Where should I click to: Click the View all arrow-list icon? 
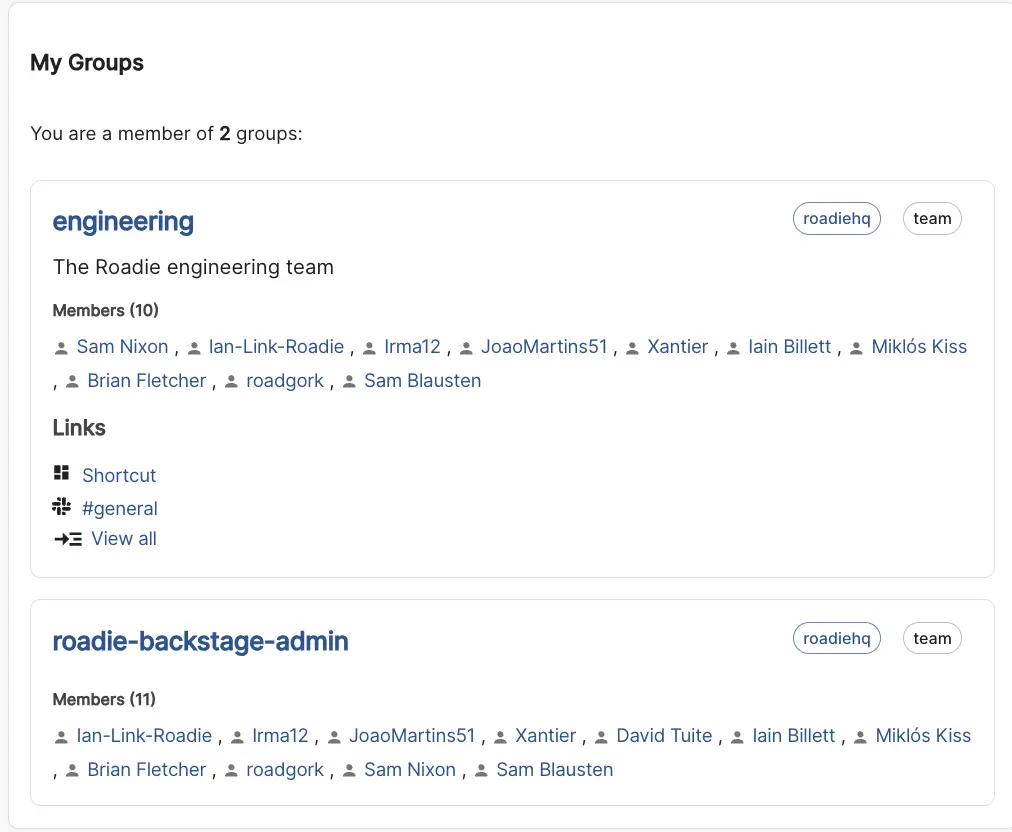tap(67, 539)
